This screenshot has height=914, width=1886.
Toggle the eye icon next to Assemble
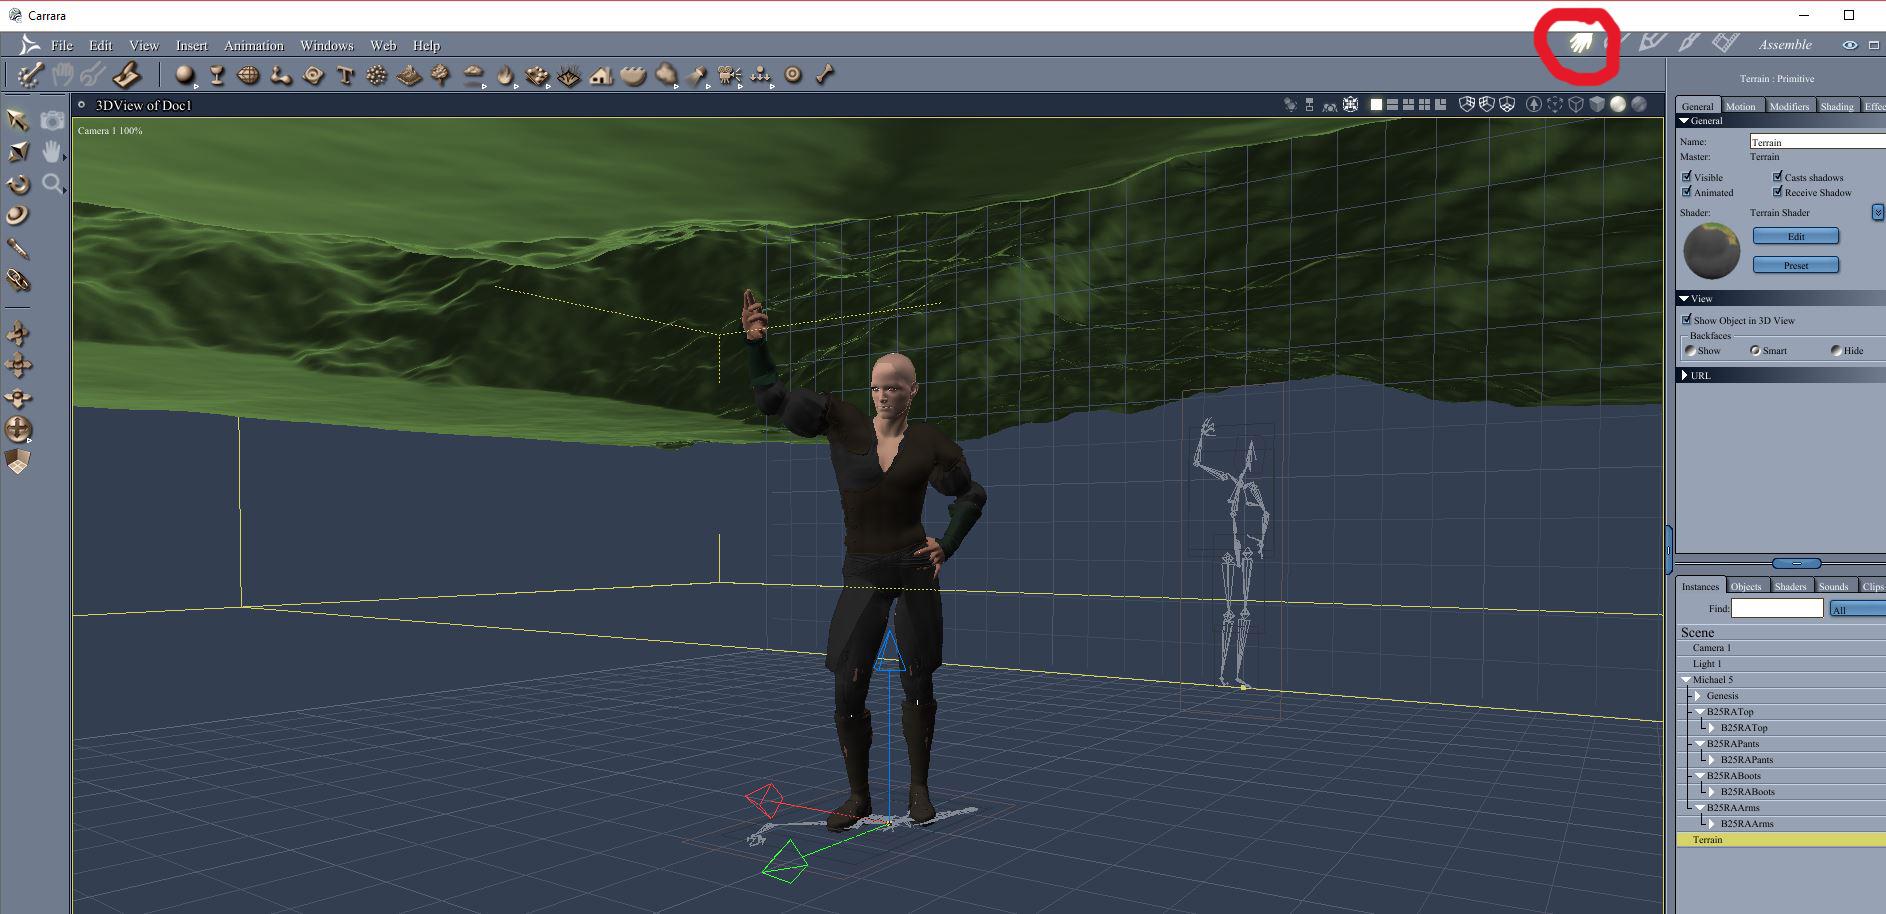[1850, 45]
